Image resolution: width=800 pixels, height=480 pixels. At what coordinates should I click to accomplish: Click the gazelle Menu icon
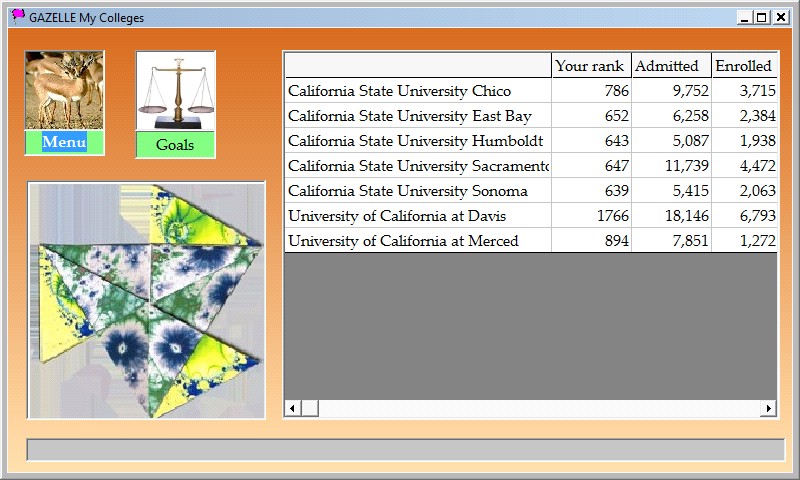click(64, 90)
